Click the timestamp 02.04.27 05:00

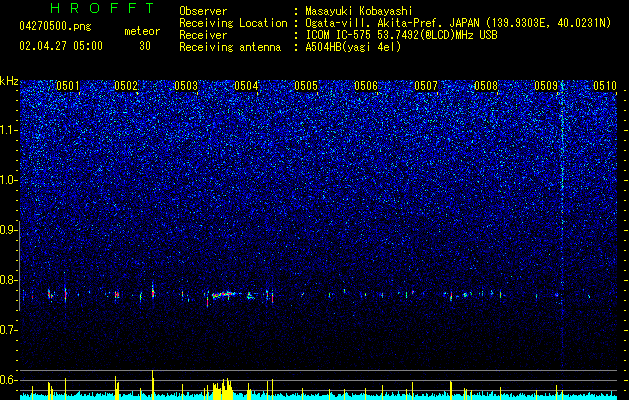point(61,46)
